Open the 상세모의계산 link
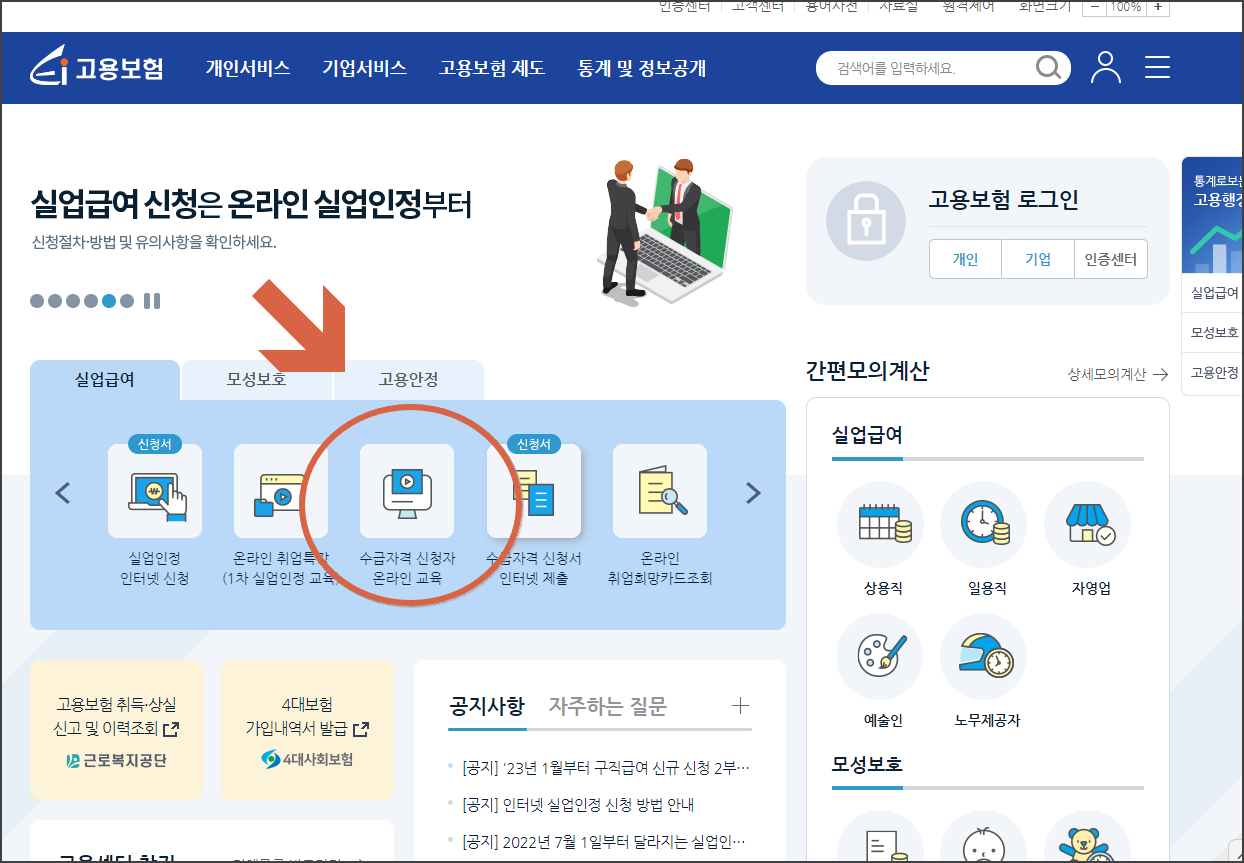This screenshot has width=1244, height=863. pos(1118,375)
